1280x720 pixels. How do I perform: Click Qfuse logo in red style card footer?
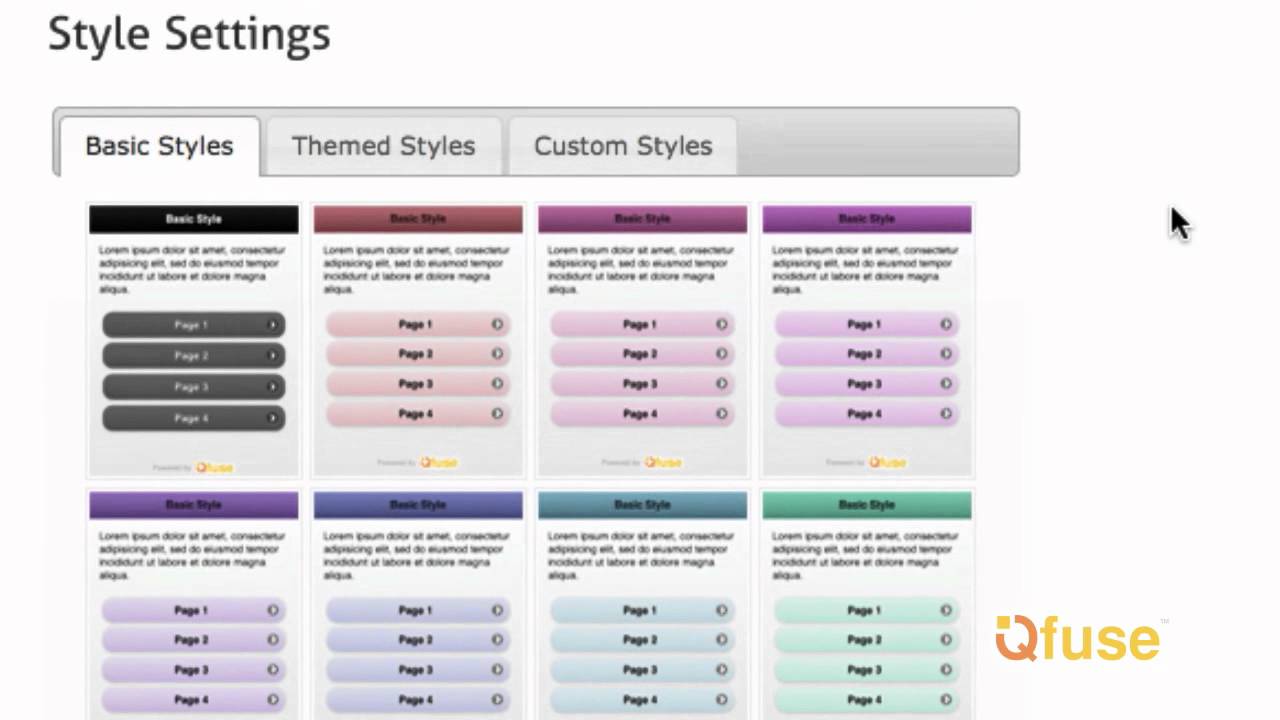point(438,462)
